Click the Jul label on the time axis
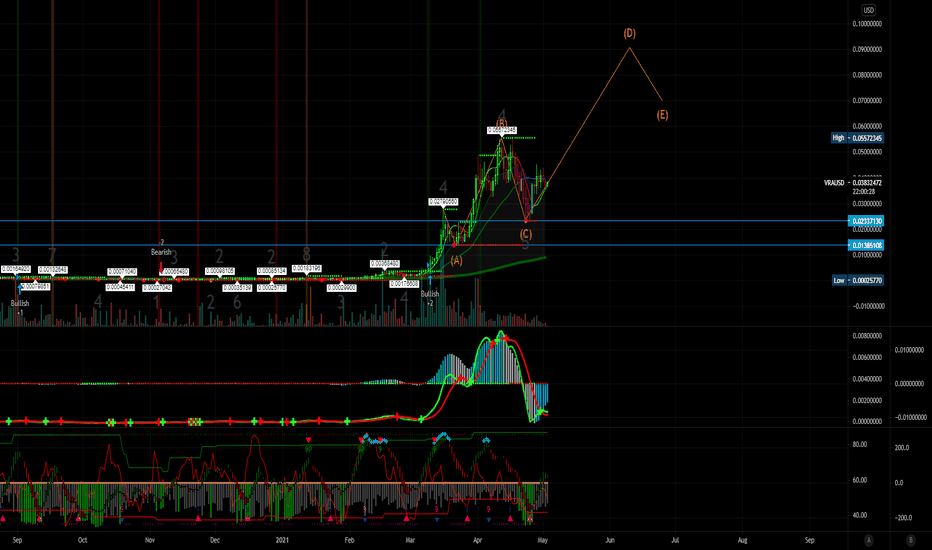The height and width of the screenshot is (550, 932). pos(675,540)
